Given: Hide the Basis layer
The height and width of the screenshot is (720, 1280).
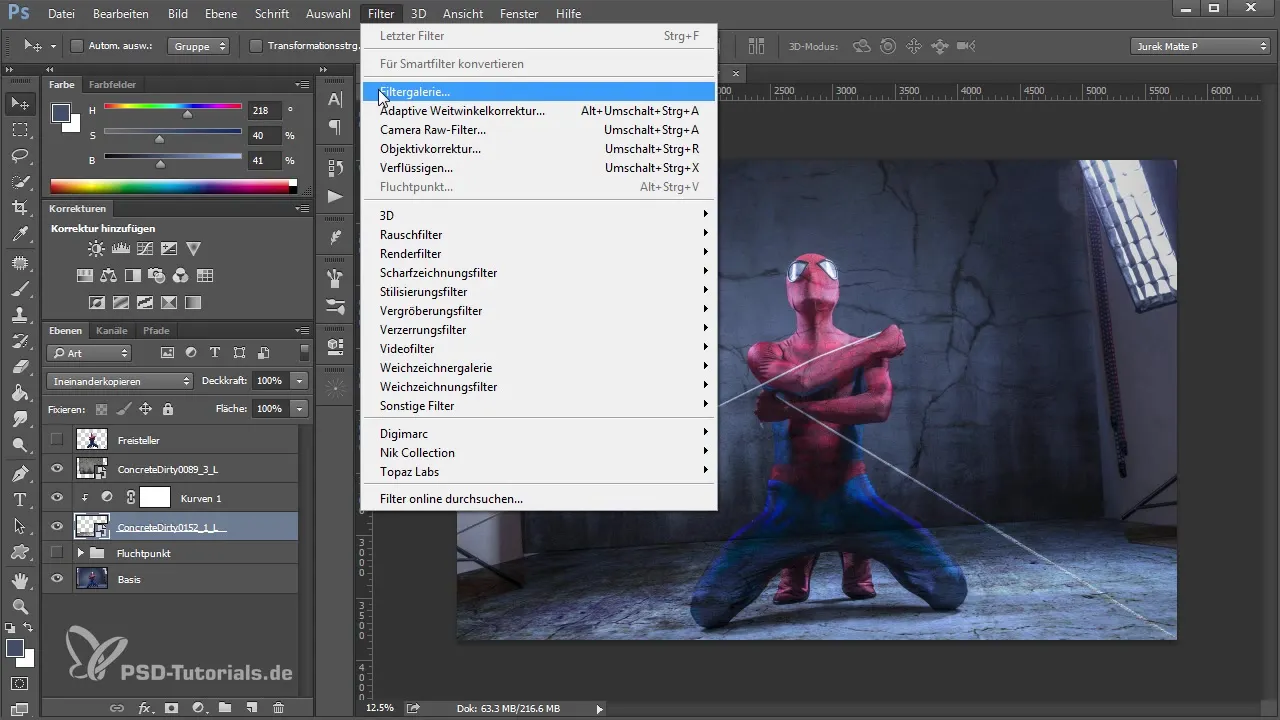Looking at the screenshot, I should pos(57,578).
